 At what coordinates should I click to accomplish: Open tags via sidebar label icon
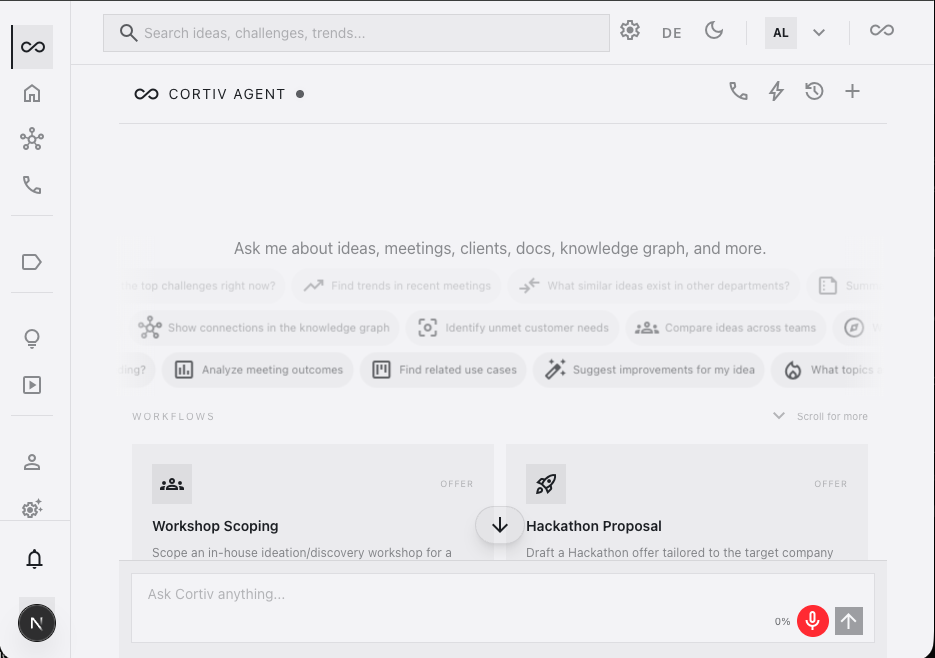[32, 262]
